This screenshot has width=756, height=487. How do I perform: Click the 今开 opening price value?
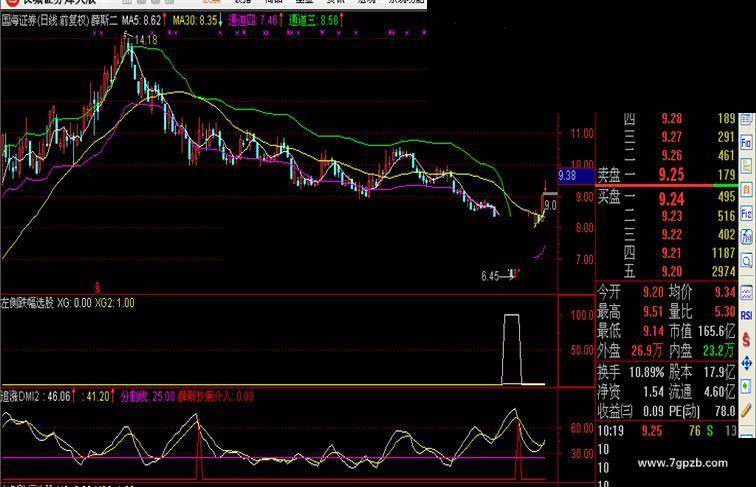pos(653,292)
